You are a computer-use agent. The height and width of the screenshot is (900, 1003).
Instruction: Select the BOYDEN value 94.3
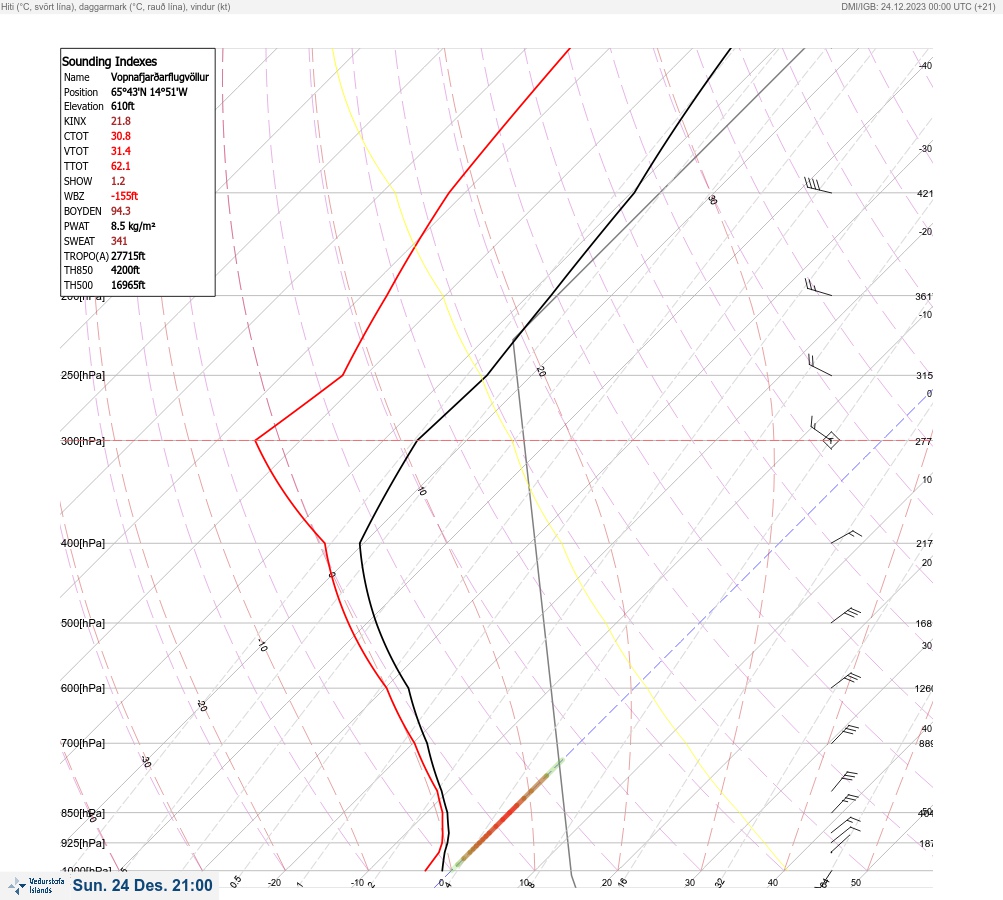pyautogui.click(x=121, y=211)
